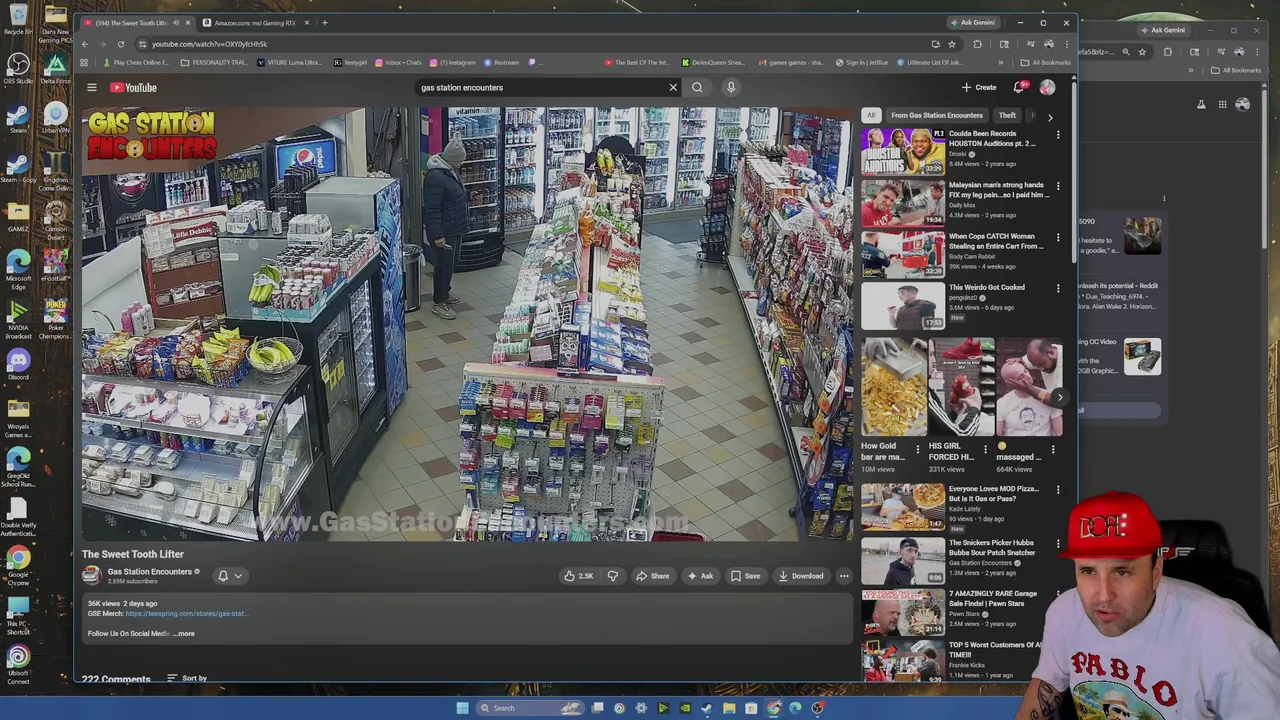Open Task View on the taskbar
Viewport: 1280px width, 720px height.
(598, 708)
